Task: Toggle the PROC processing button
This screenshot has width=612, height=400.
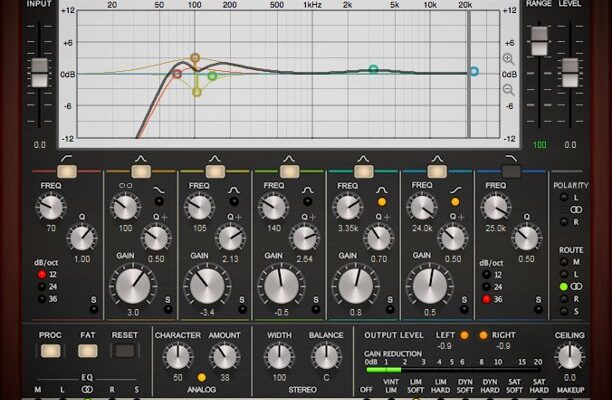Action: tap(49, 351)
